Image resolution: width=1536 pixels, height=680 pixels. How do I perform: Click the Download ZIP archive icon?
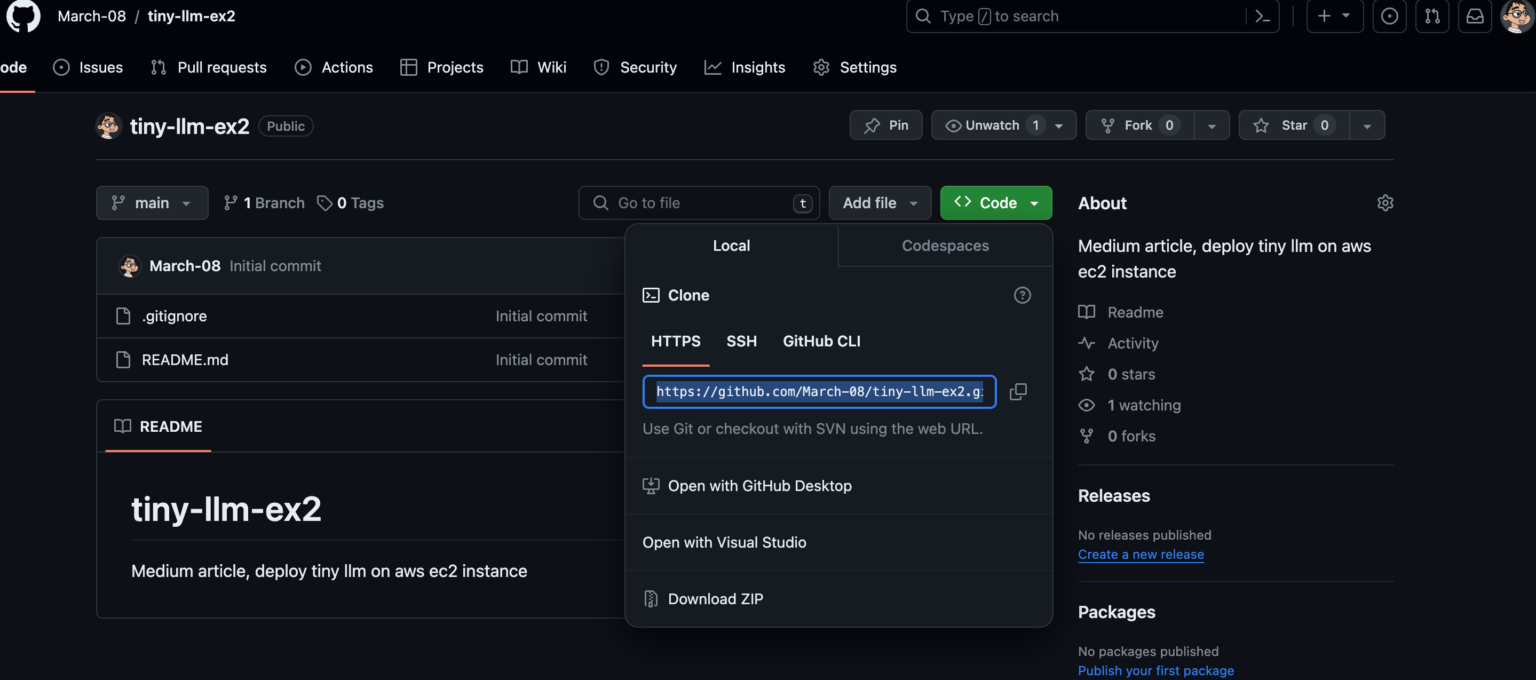coord(651,599)
